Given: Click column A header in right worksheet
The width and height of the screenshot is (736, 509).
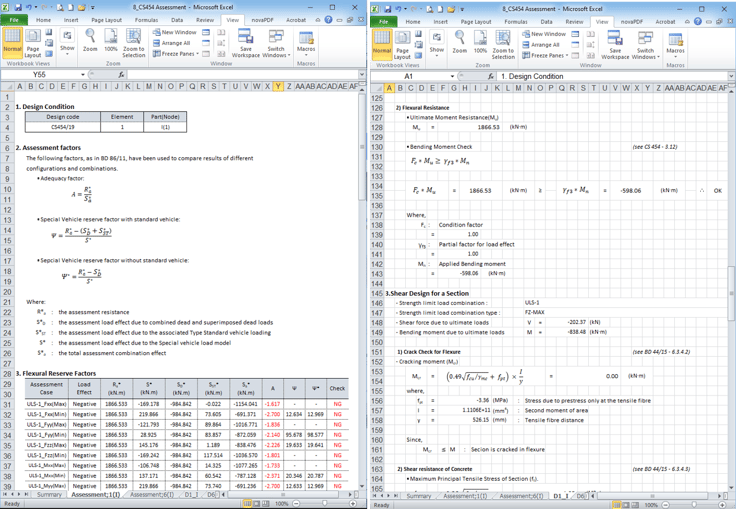Looking at the screenshot, I should pos(389,88).
